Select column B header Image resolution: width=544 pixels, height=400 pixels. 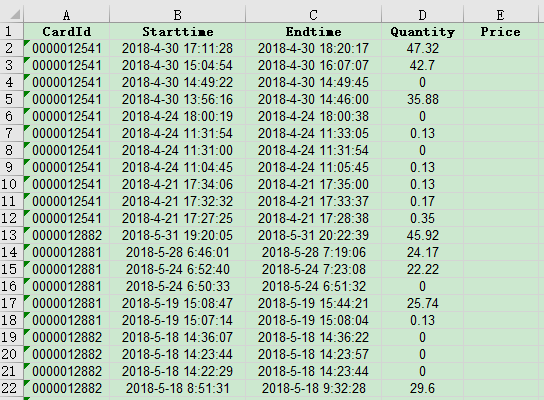(x=177, y=15)
